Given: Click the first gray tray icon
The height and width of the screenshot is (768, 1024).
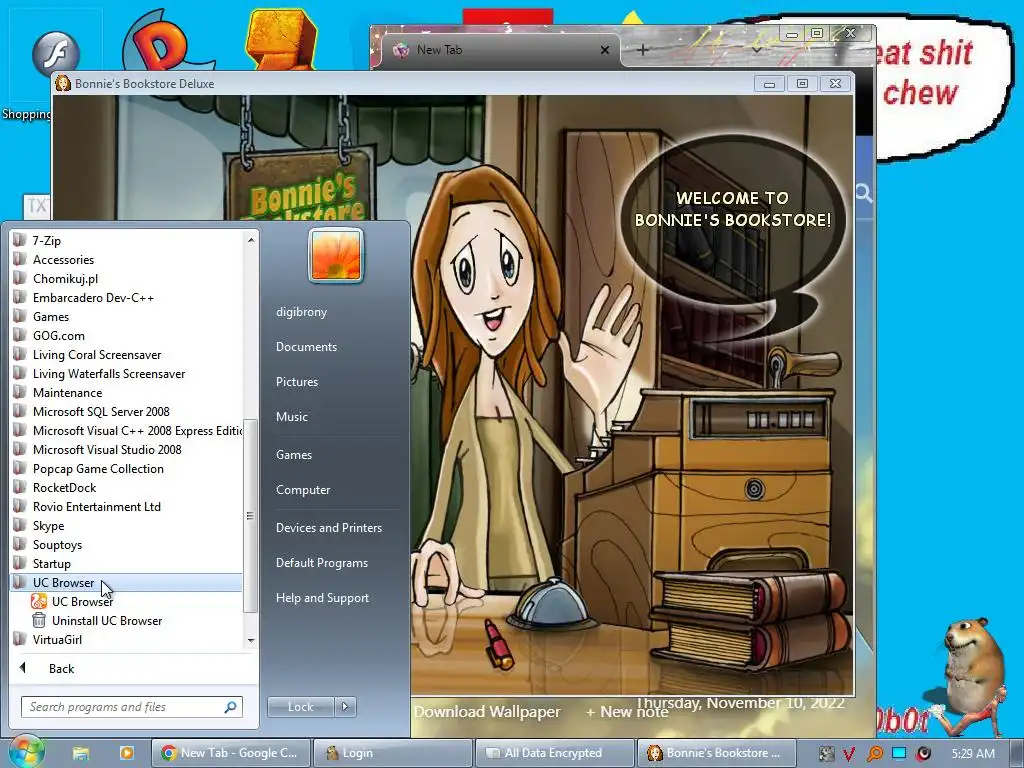Looking at the screenshot, I should click(x=826, y=754).
